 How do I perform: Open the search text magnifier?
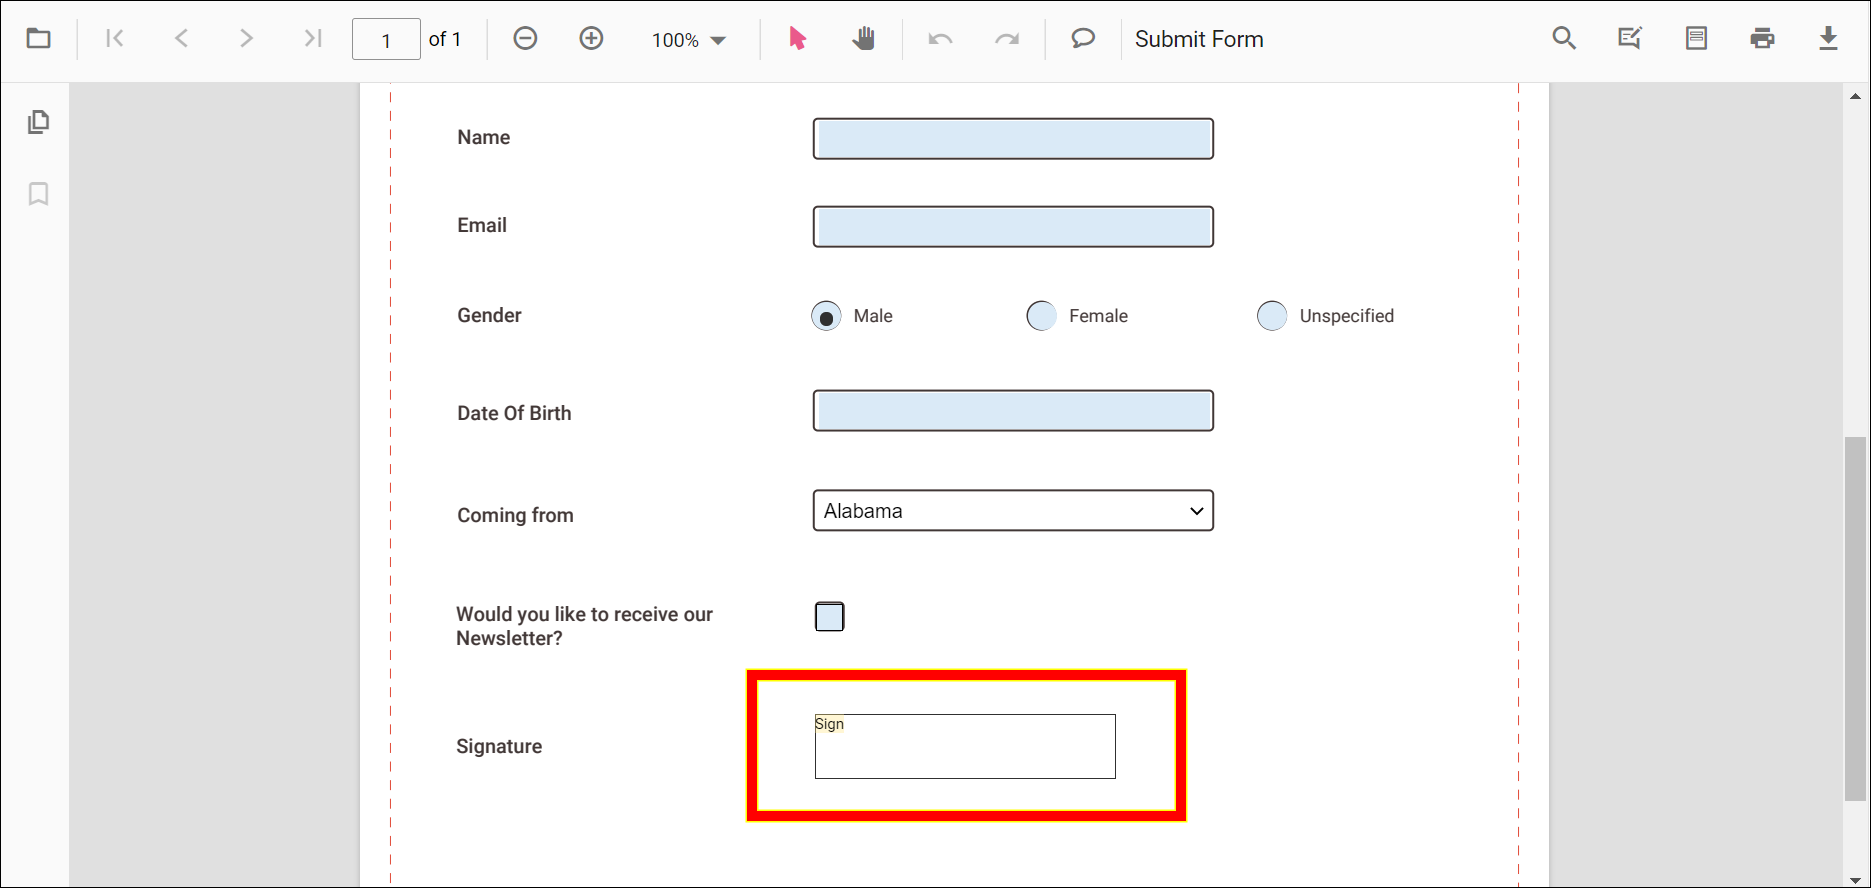[1564, 39]
